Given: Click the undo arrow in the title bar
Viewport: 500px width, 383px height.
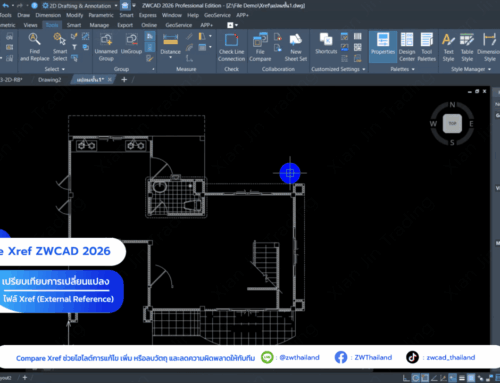Looking at the screenshot, I should click(6, 6).
